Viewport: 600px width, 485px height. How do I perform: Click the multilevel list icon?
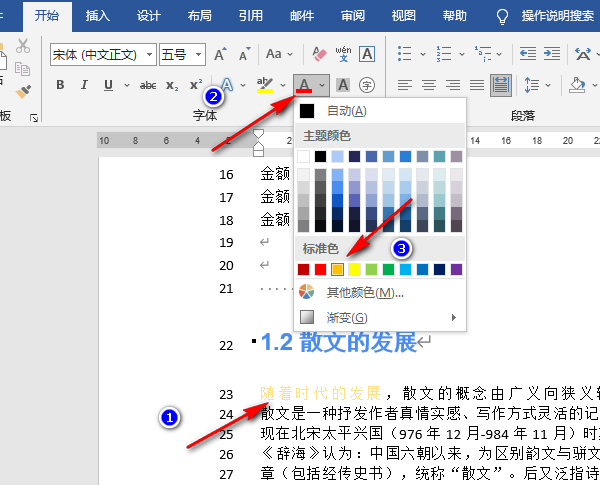pyautogui.click(x=483, y=54)
